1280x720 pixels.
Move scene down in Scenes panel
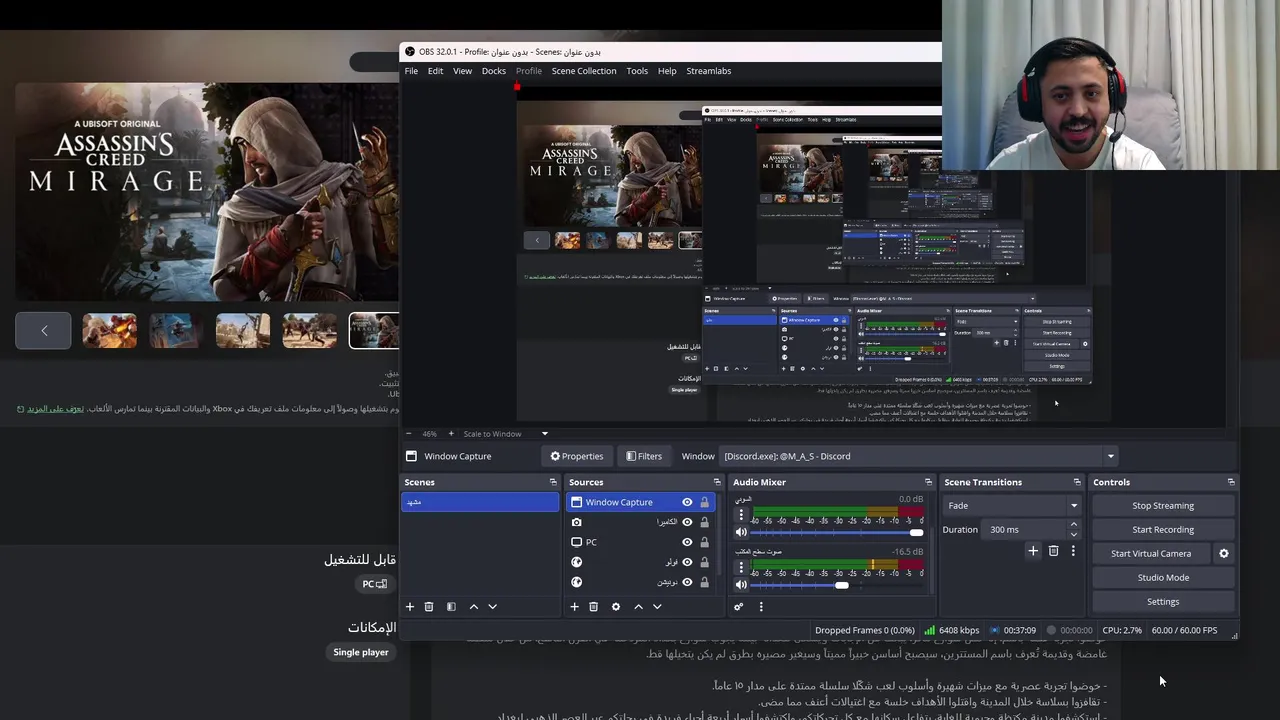point(492,606)
